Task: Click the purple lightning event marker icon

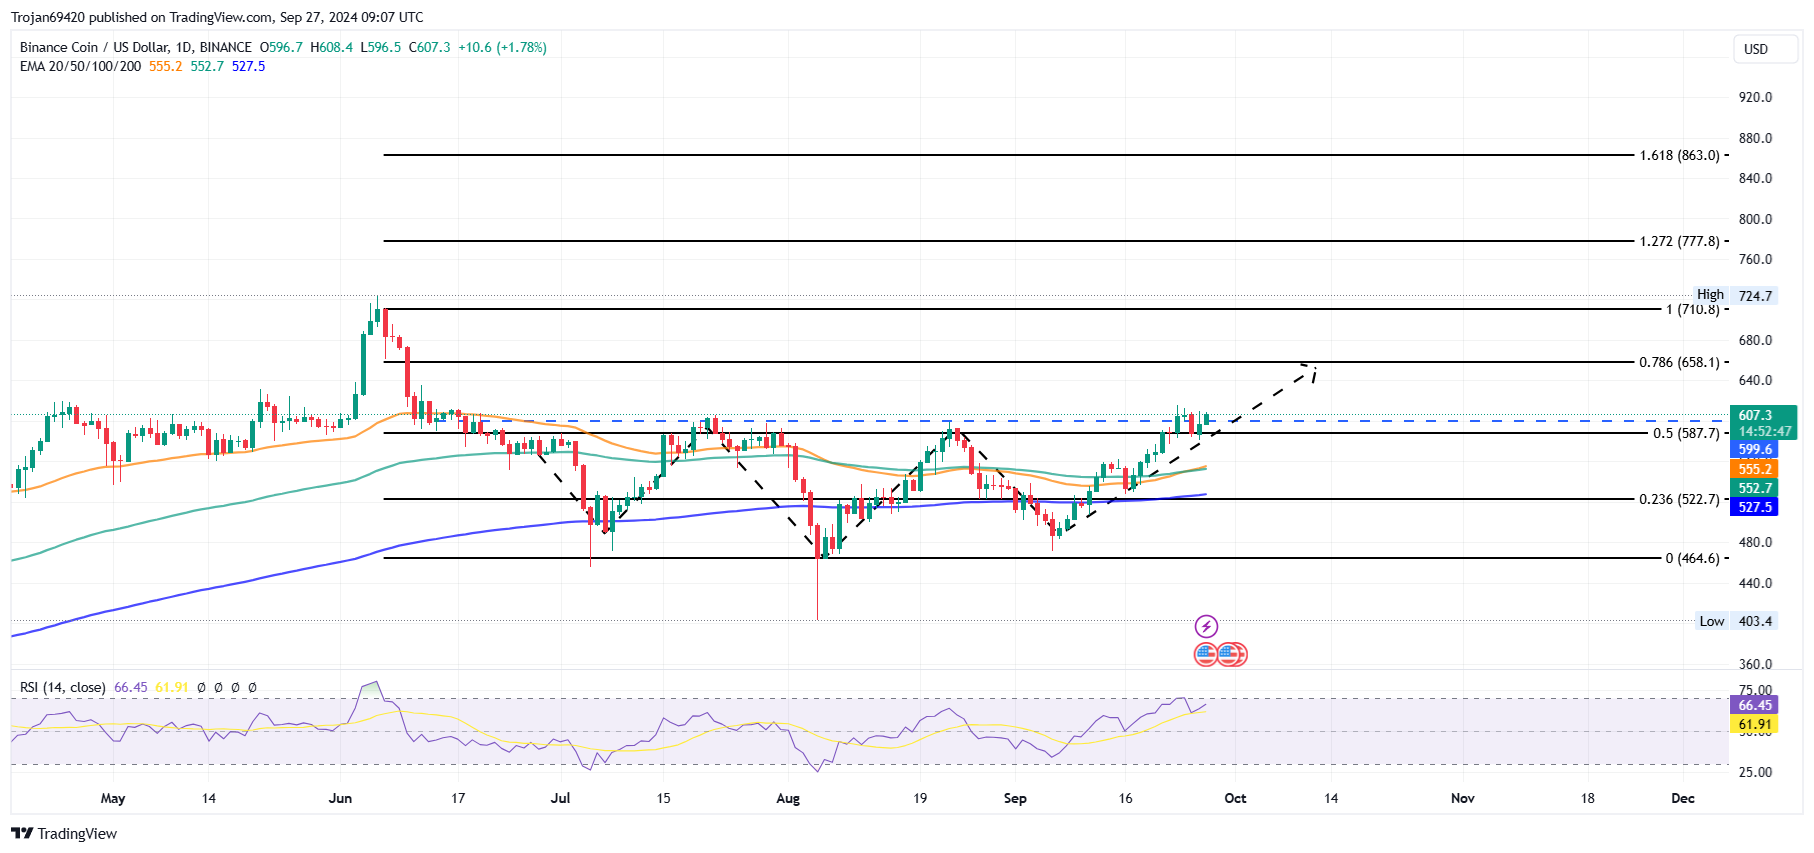Action: pos(1206,627)
